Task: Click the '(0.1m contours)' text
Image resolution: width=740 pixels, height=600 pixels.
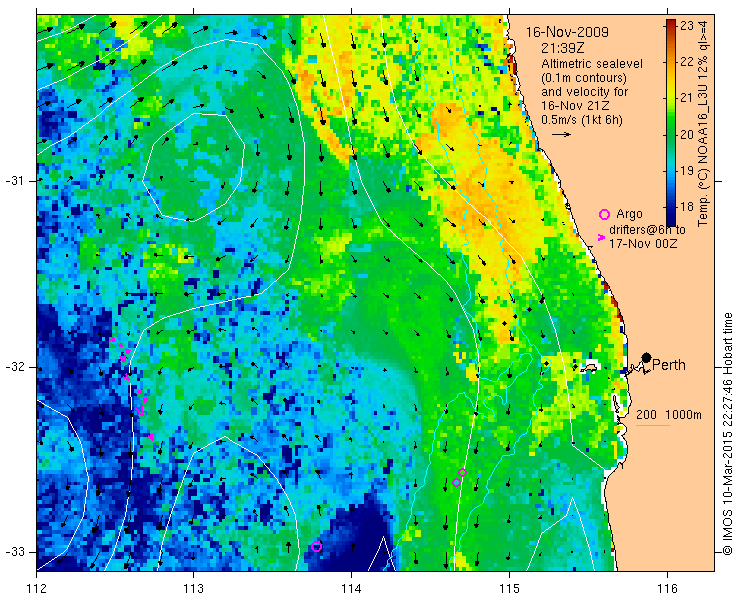Action: pos(584,78)
